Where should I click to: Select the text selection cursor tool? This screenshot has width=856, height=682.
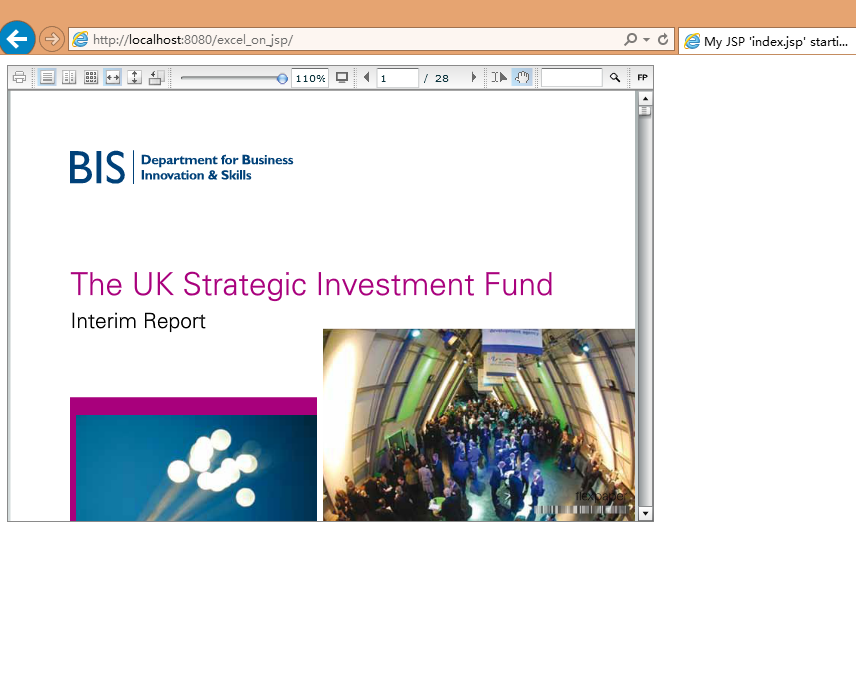[x=499, y=78]
